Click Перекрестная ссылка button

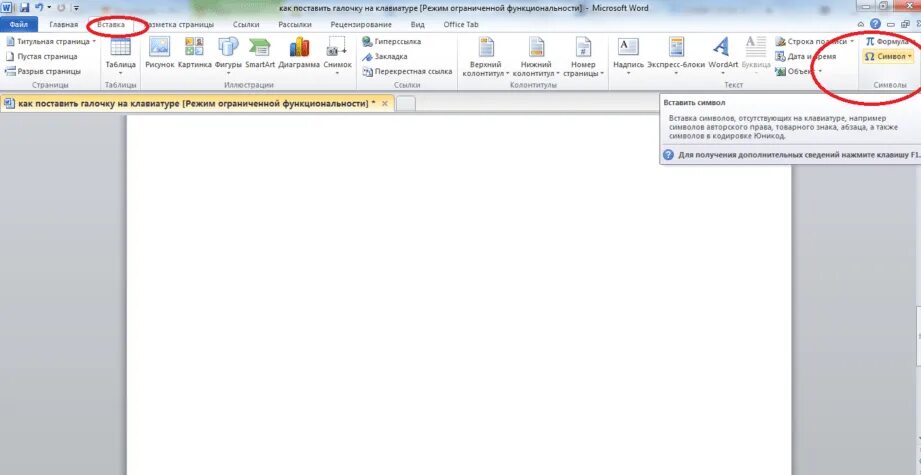click(407, 71)
